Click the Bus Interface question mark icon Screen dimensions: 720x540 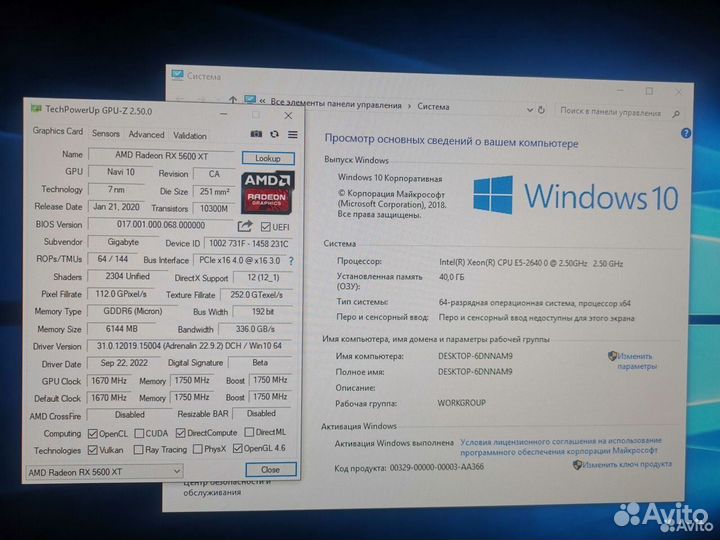291,259
